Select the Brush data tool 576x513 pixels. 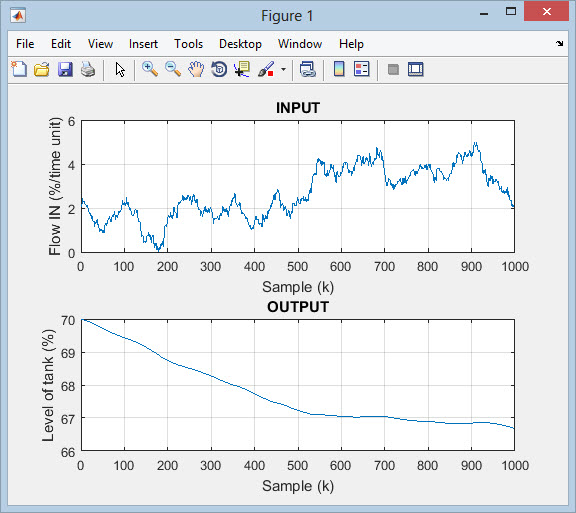266,69
